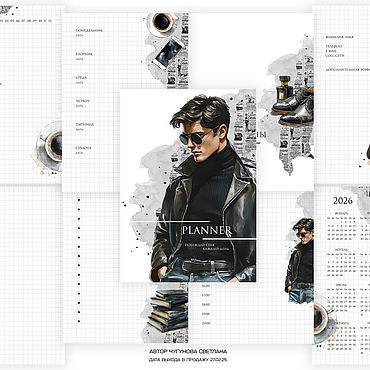Open the center planner cover page
This screenshot has width=370, height=370.
point(188,185)
